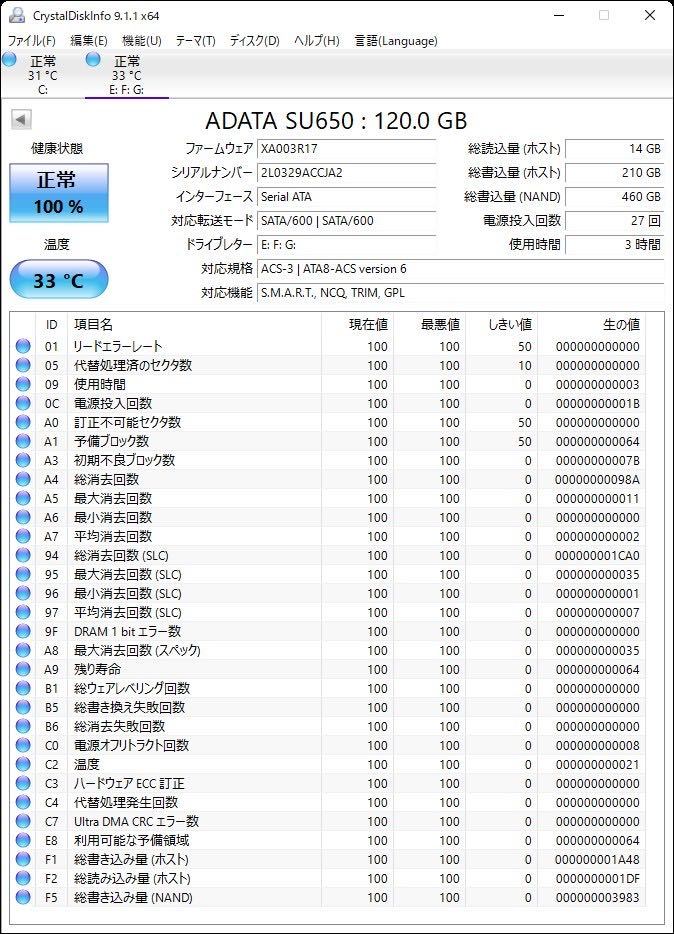Click the status orb in row F5 総書き込み量 (NAND)
The width and height of the screenshot is (674, 934).
(23, 897)
